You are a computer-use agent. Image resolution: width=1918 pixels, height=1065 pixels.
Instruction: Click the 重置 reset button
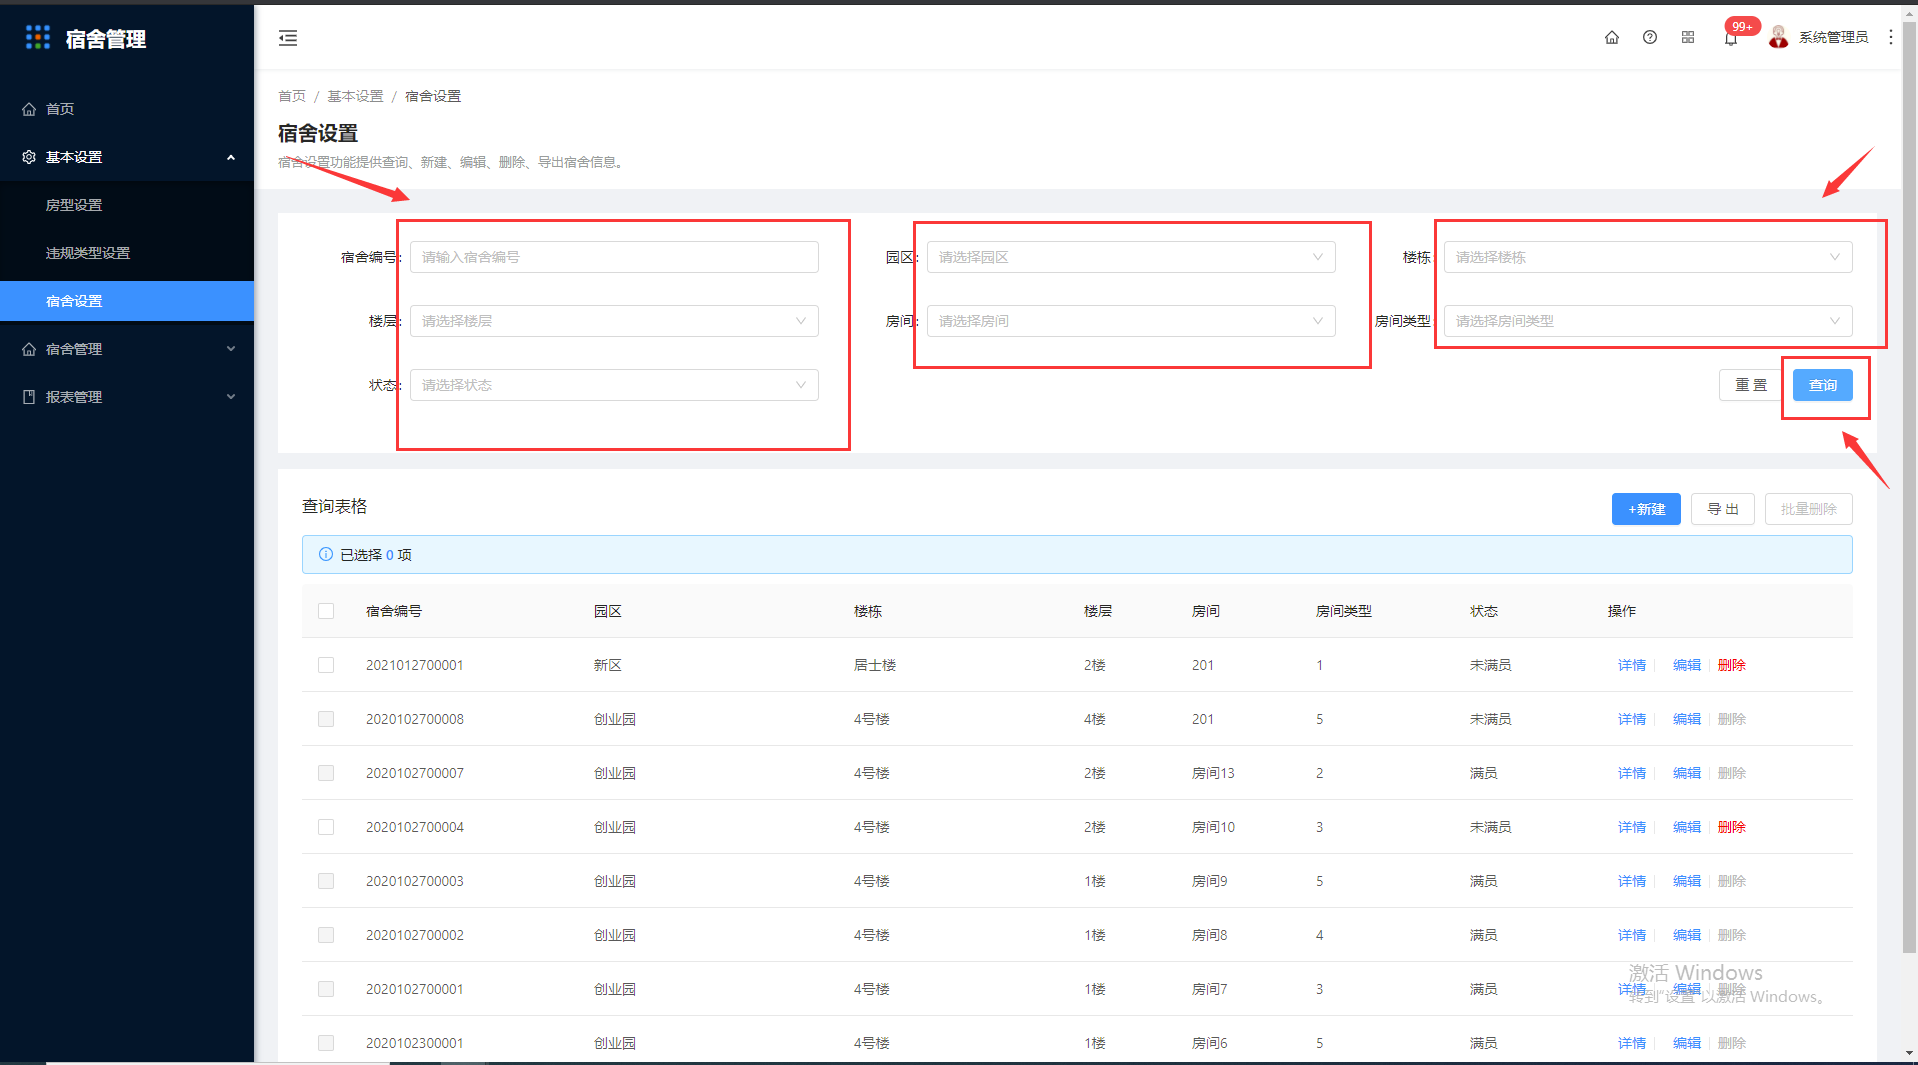point(1751,385)
